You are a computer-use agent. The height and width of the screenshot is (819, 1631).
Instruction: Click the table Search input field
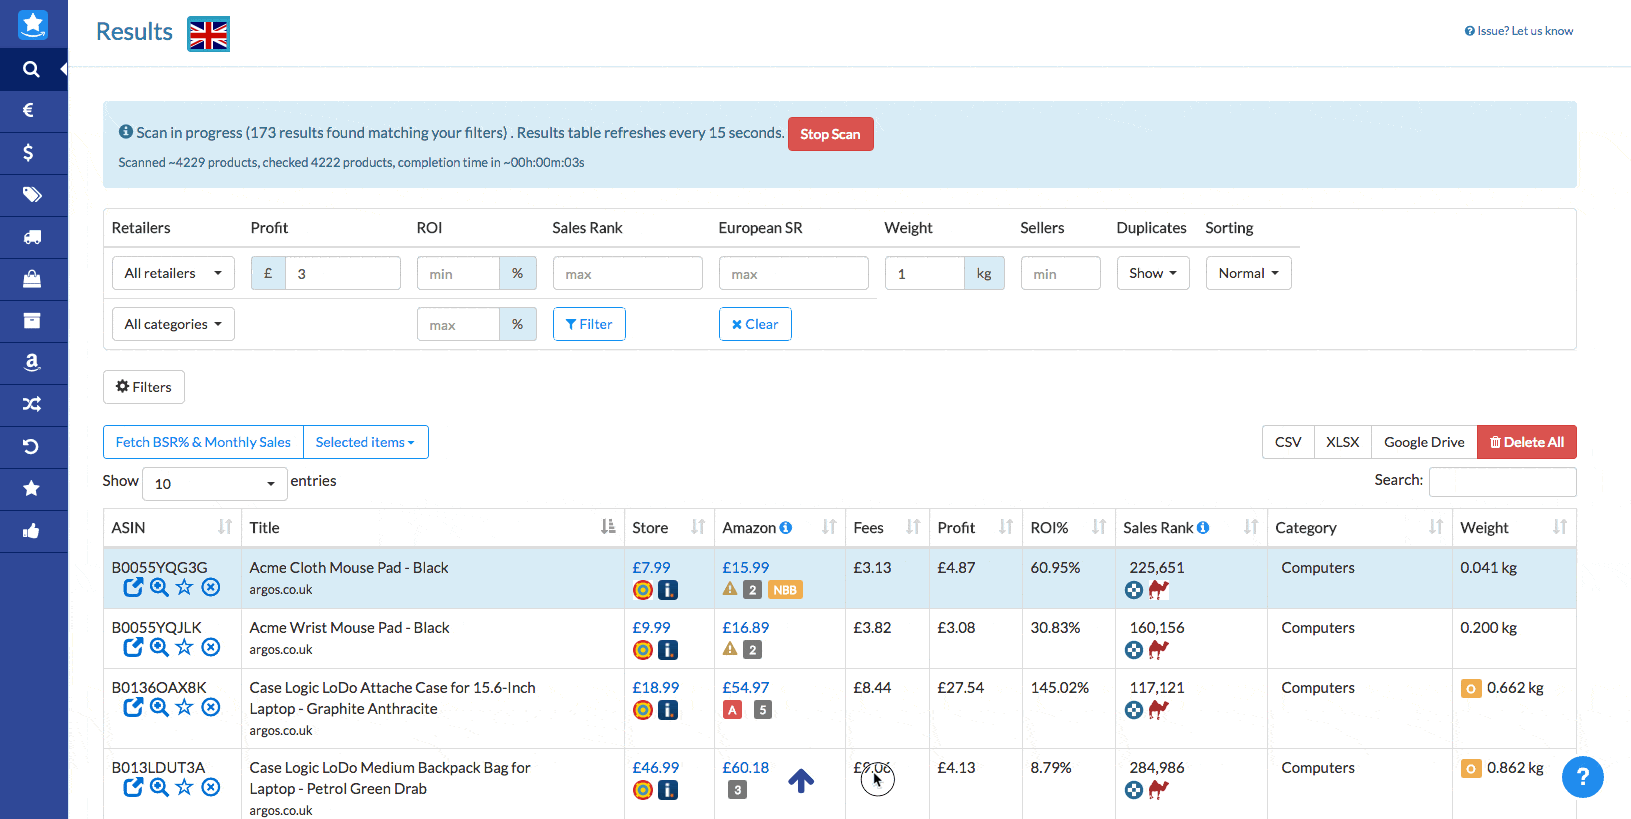[x=1502, y=482]
